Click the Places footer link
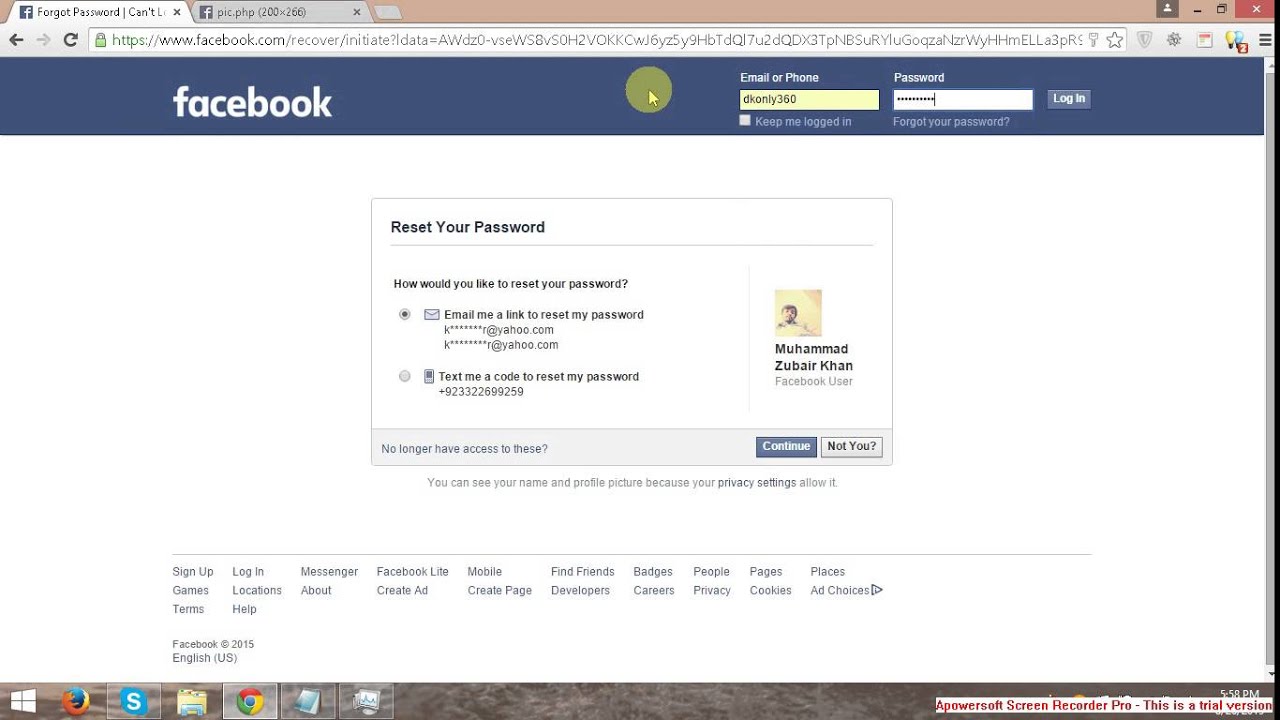 click(x=828, y=572)
